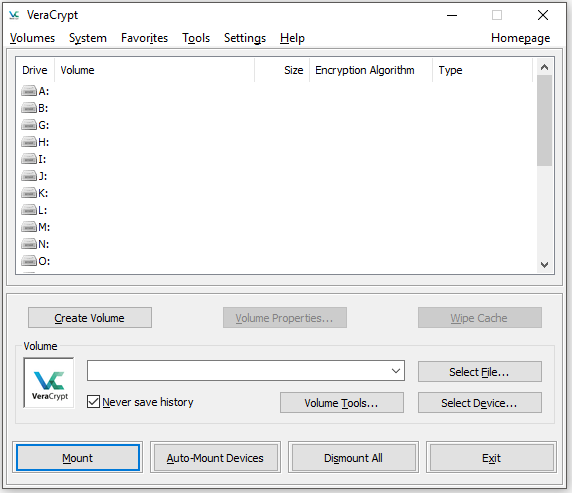Select drive A: icon in list
This screenshot has width=572, height=493.
[x=29, y=91]
